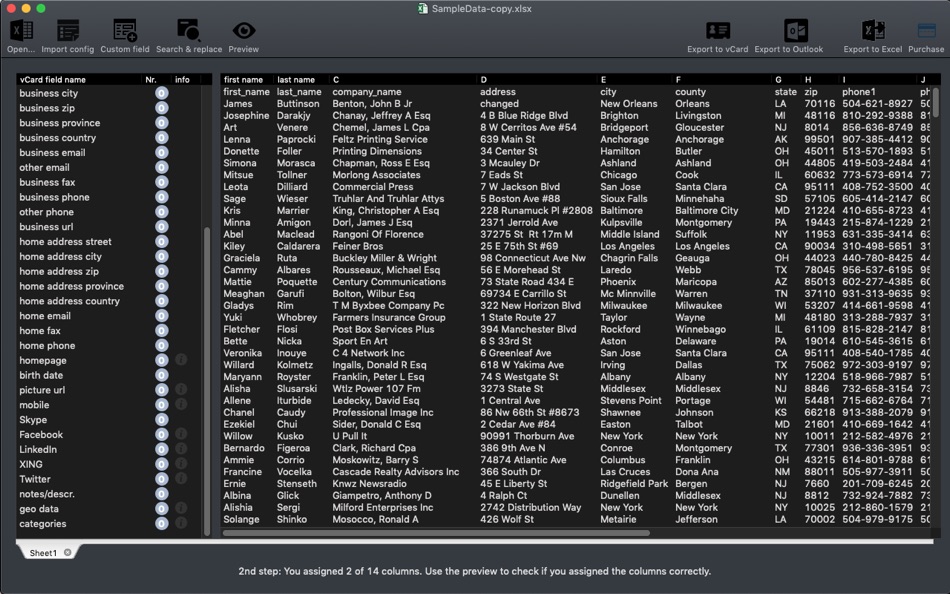
Task: Click column header F
Action: pyautogui.click(x=722, y=79)
